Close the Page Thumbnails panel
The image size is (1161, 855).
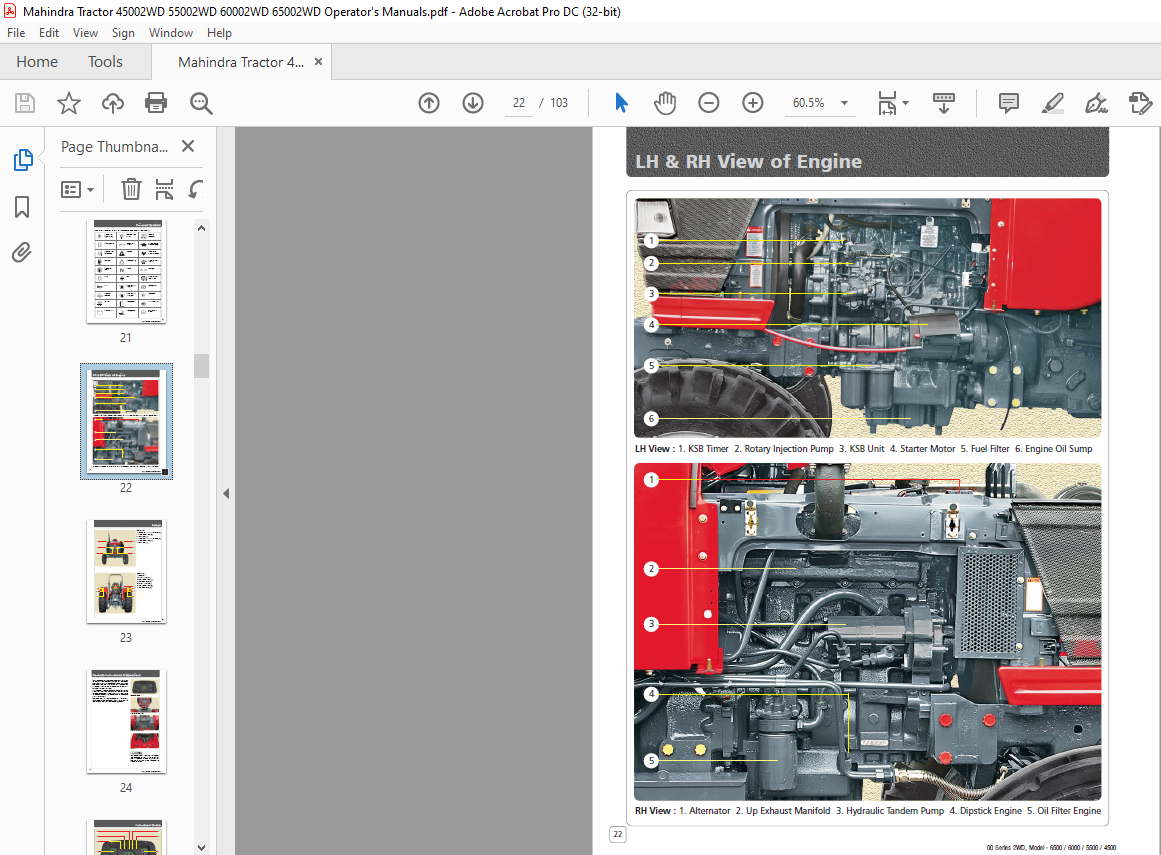pos(188,146)
